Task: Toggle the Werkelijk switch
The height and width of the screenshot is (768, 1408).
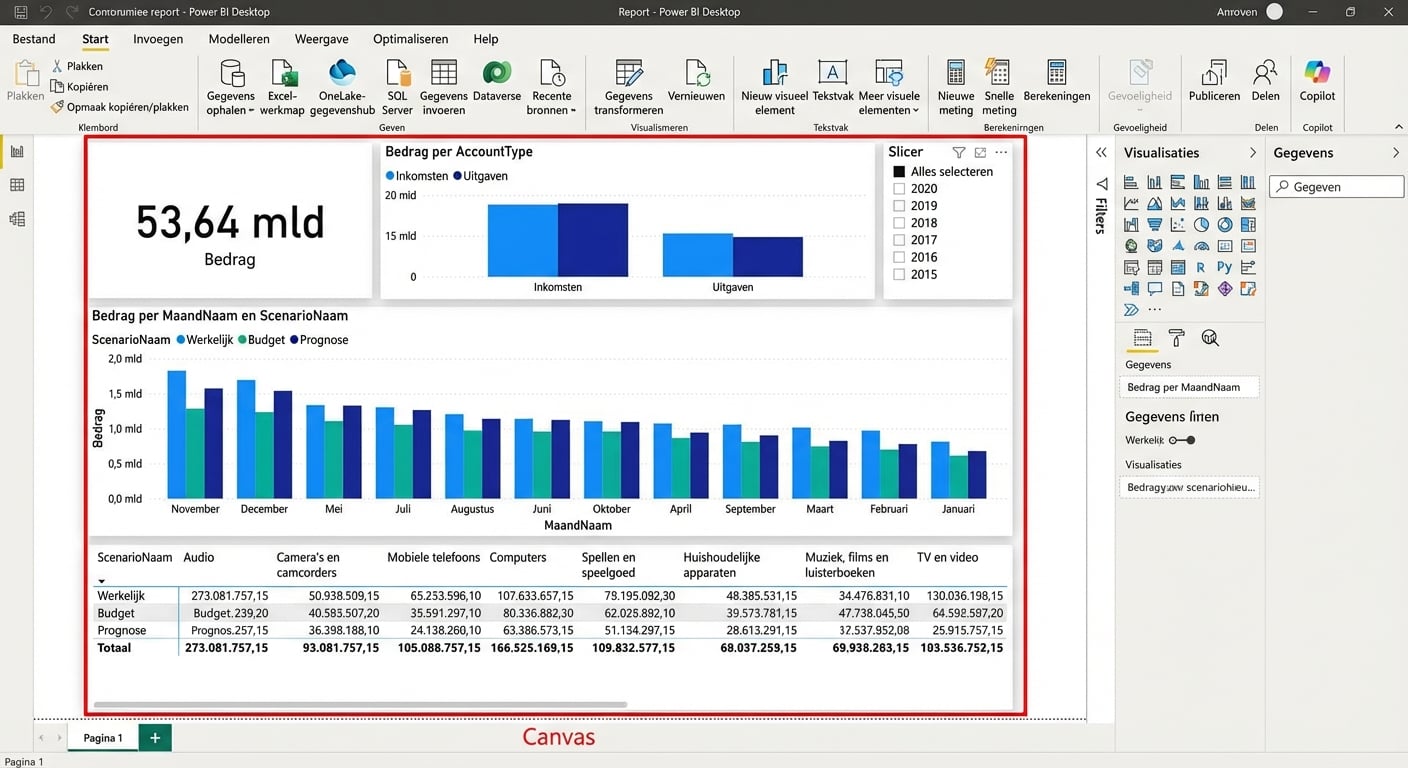Action: (x=1182, y=440)
